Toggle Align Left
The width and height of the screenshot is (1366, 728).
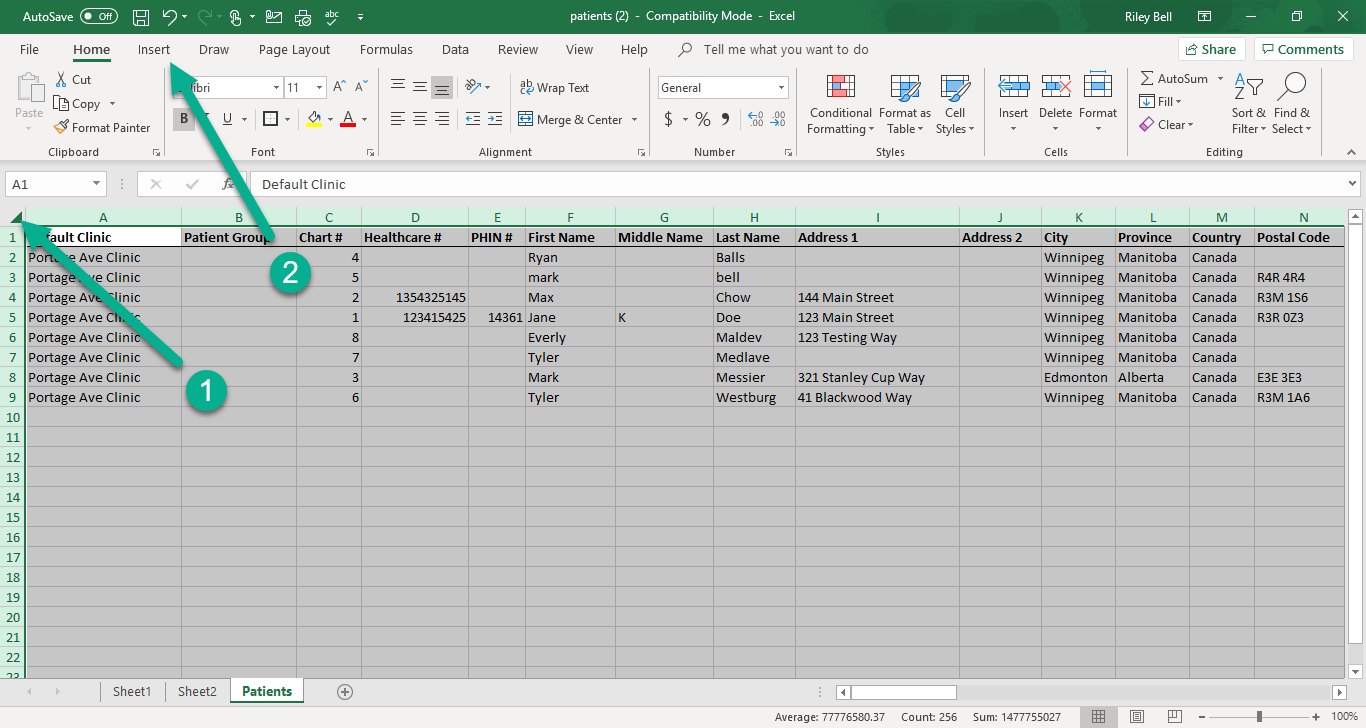397,119
